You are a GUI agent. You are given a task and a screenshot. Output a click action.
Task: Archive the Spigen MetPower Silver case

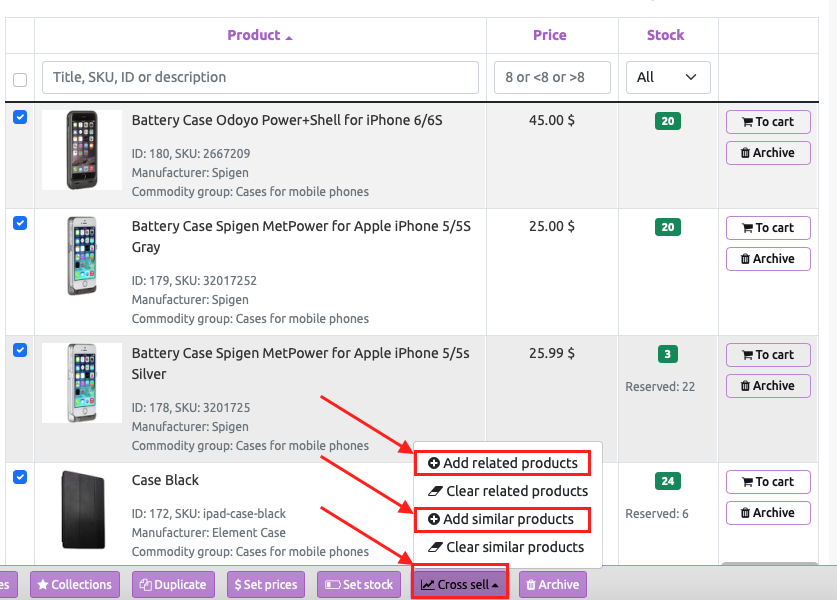coord(768,386)
